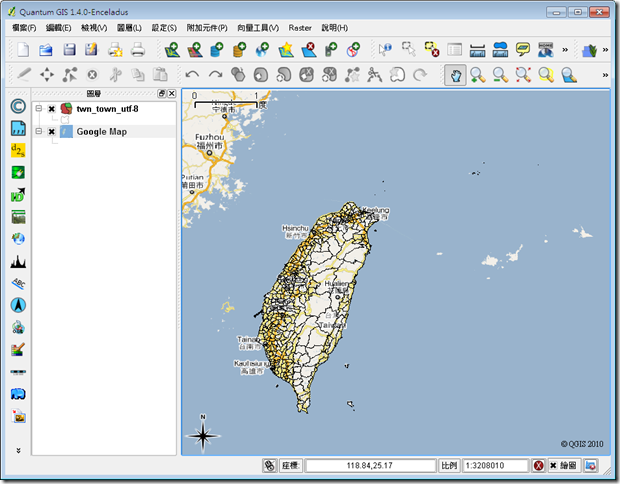The height and width of the screenshot is (484, 620).
Task: Toggle visibility of Google Map layer
Action: (x=52, y=132)
